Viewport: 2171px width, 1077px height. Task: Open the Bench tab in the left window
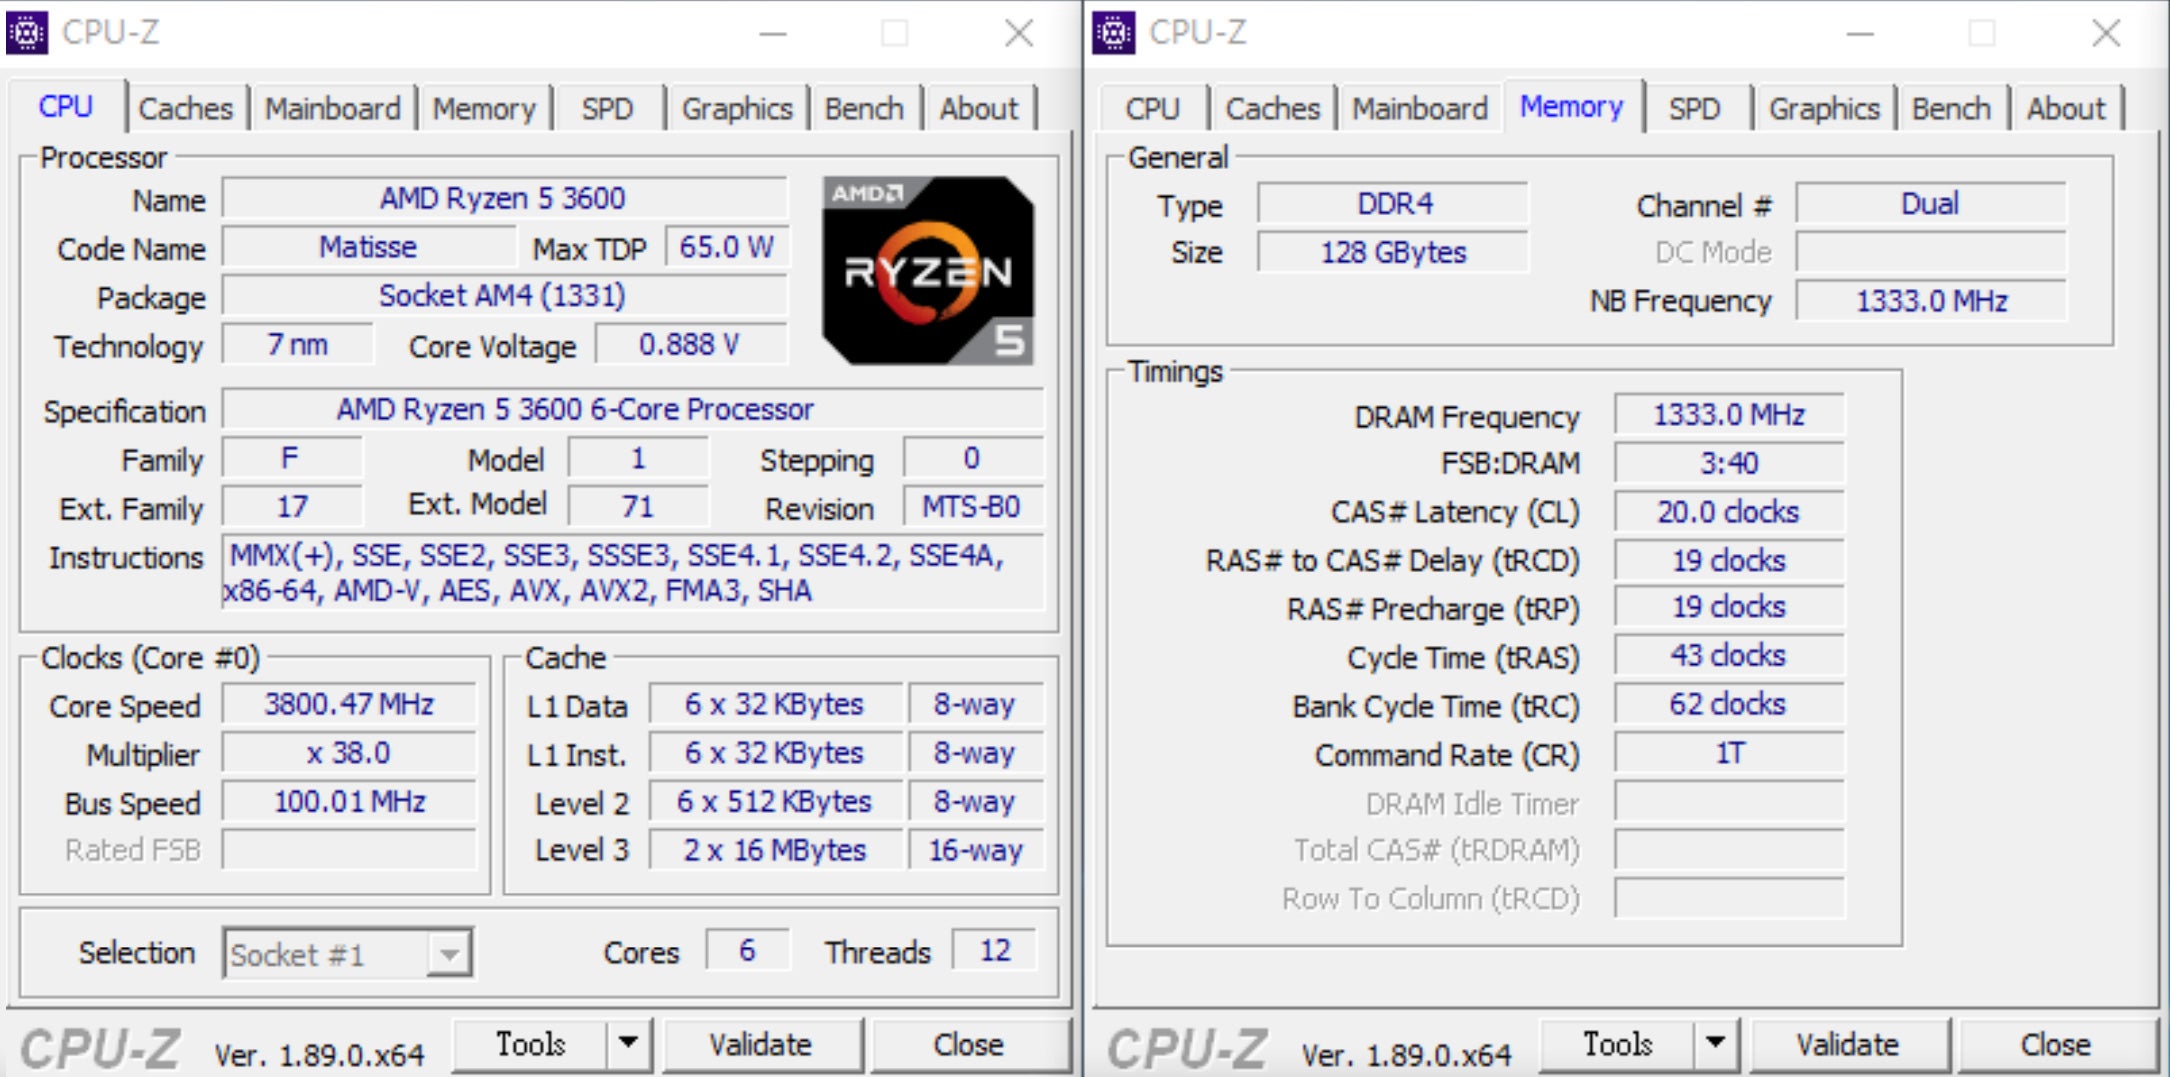point(866,108)
